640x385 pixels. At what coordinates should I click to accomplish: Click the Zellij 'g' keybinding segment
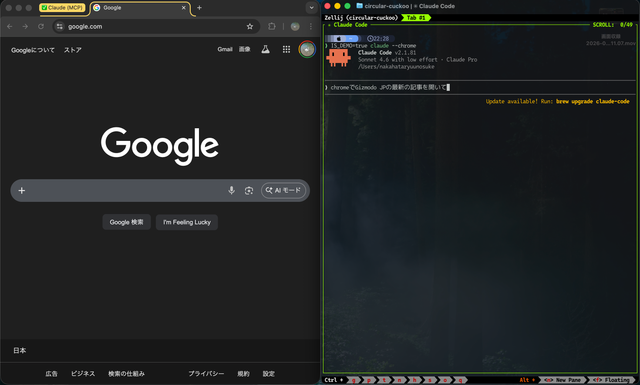tap(353, 380)
